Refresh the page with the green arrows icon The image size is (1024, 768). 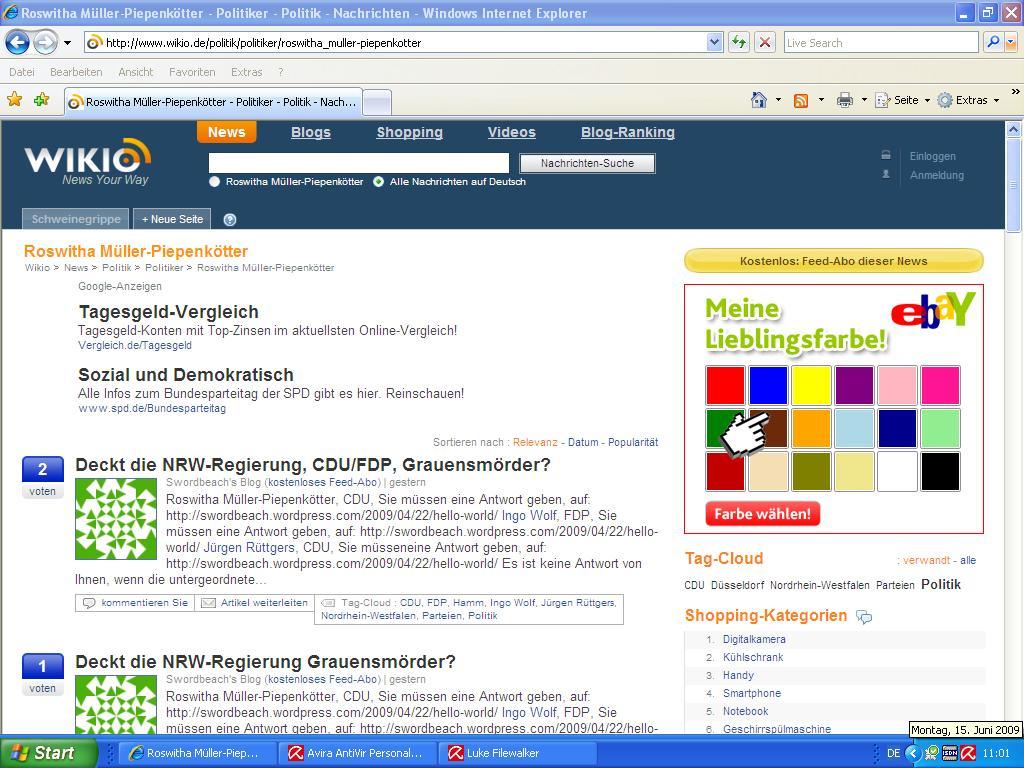point(739,43)
